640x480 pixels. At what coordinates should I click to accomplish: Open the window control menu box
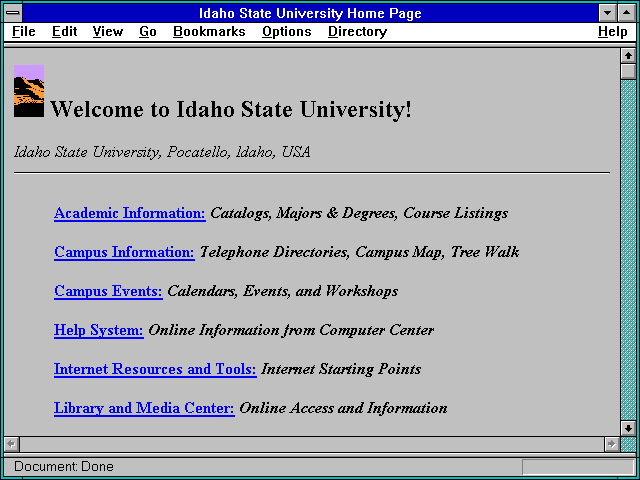point(13,13)
